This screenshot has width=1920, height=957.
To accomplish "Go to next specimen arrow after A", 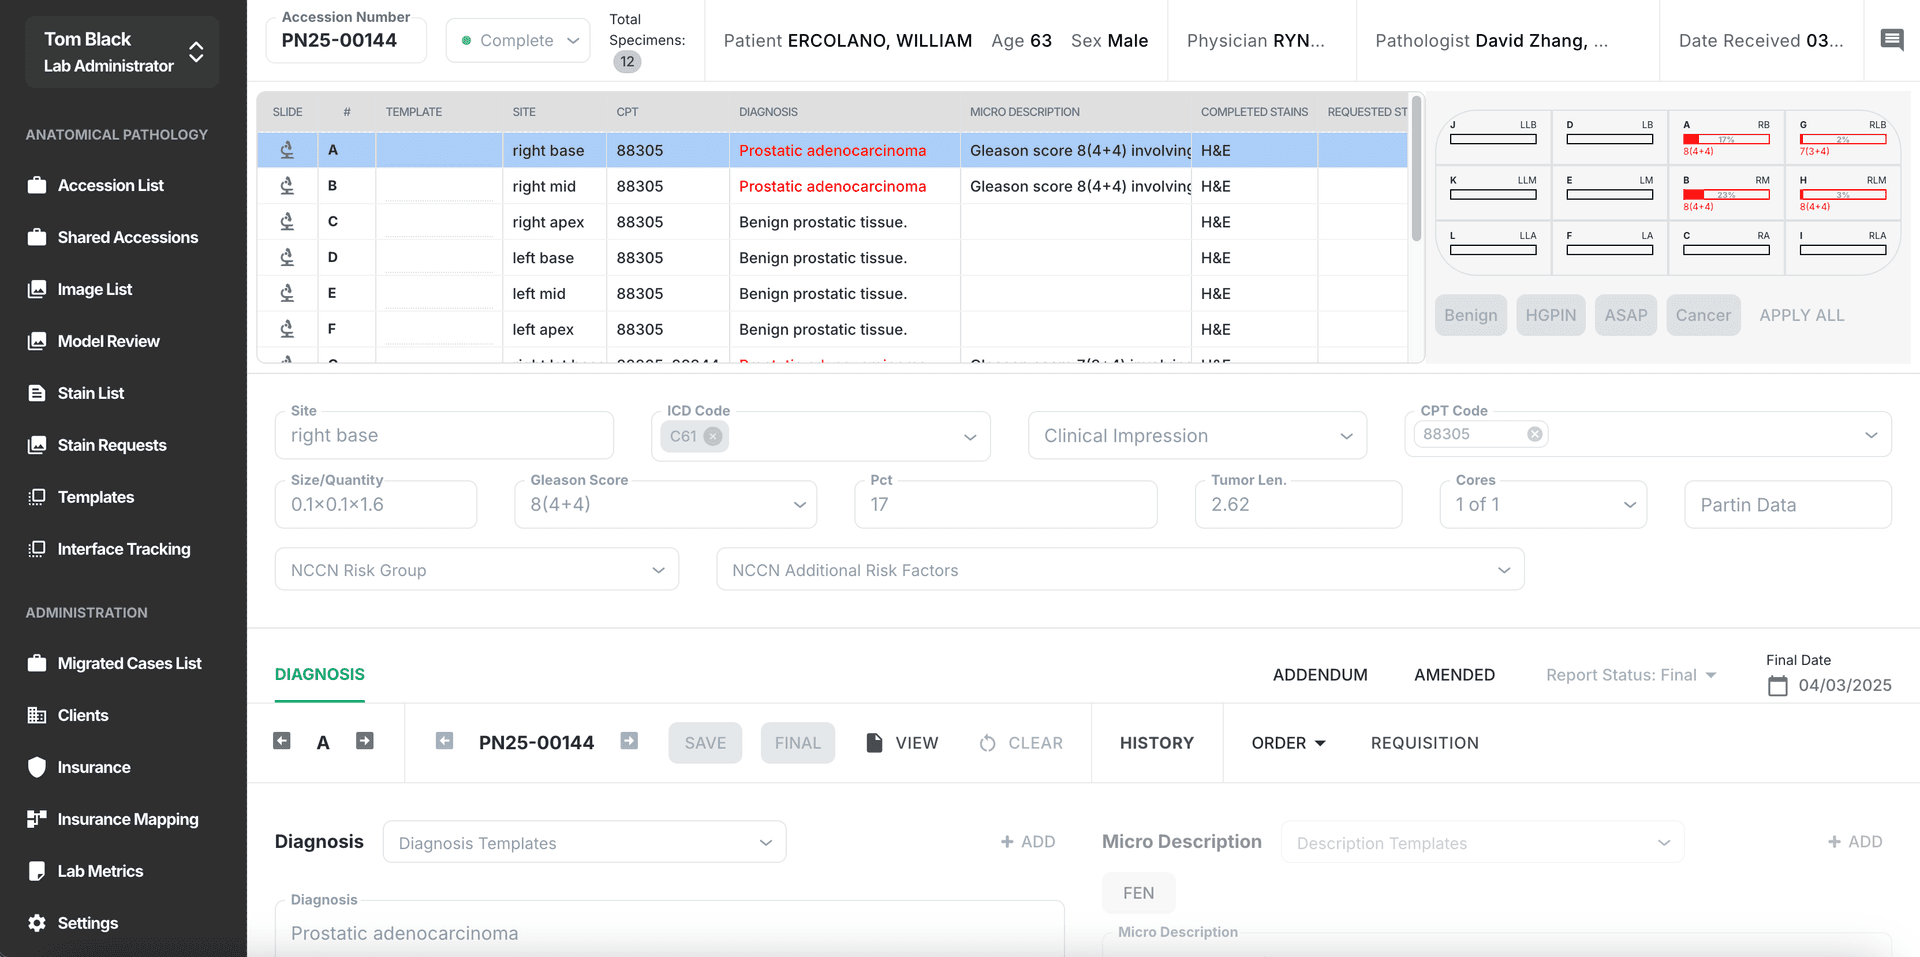I will pyautogui.click(x=365, y=741).
